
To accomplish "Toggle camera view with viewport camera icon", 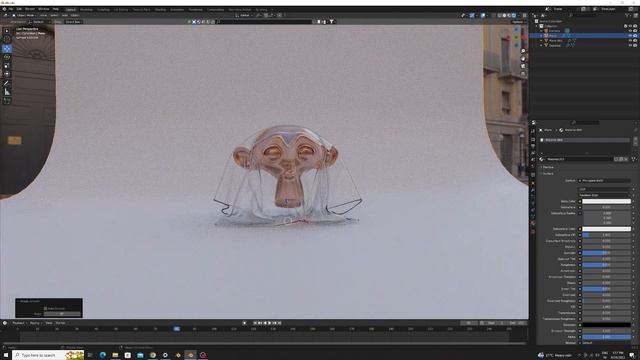I will click(523, 66).
